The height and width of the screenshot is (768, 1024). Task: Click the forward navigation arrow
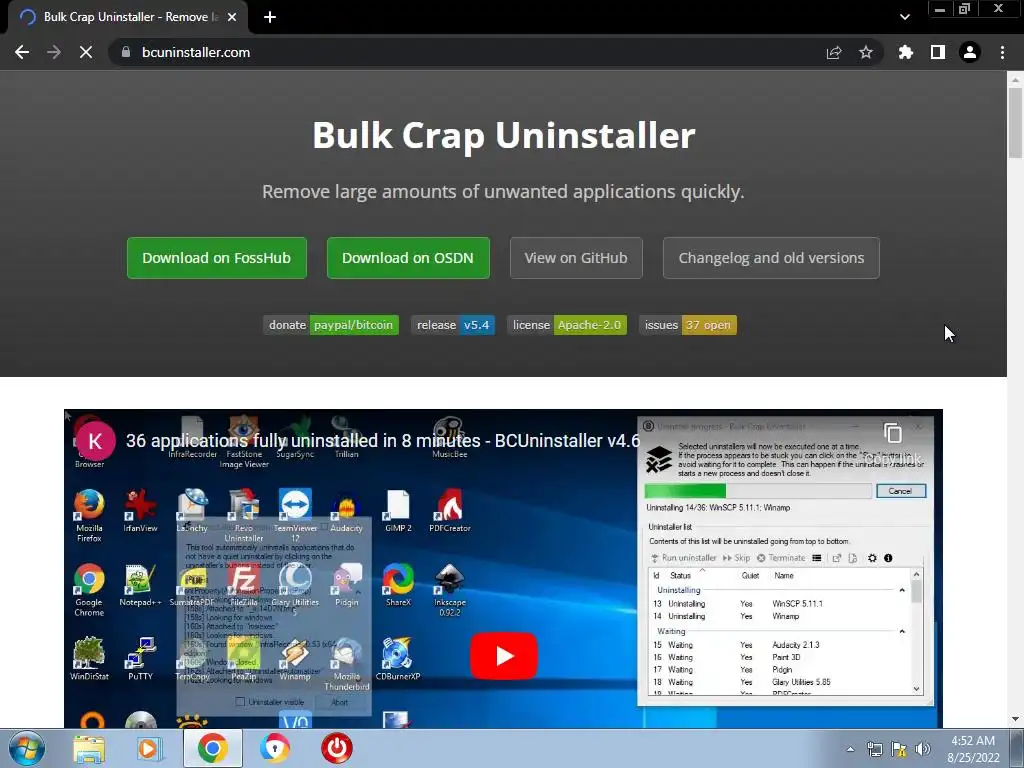pos(54,52)
